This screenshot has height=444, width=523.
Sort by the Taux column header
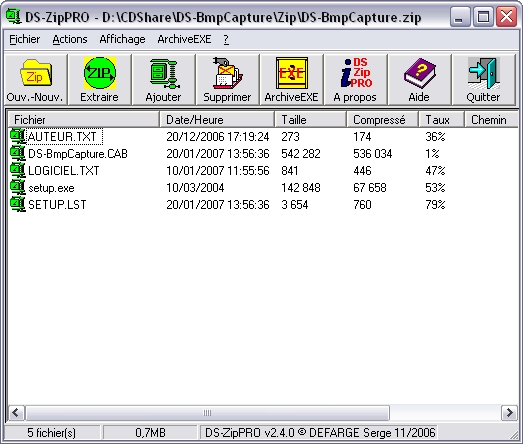[442, 120]
